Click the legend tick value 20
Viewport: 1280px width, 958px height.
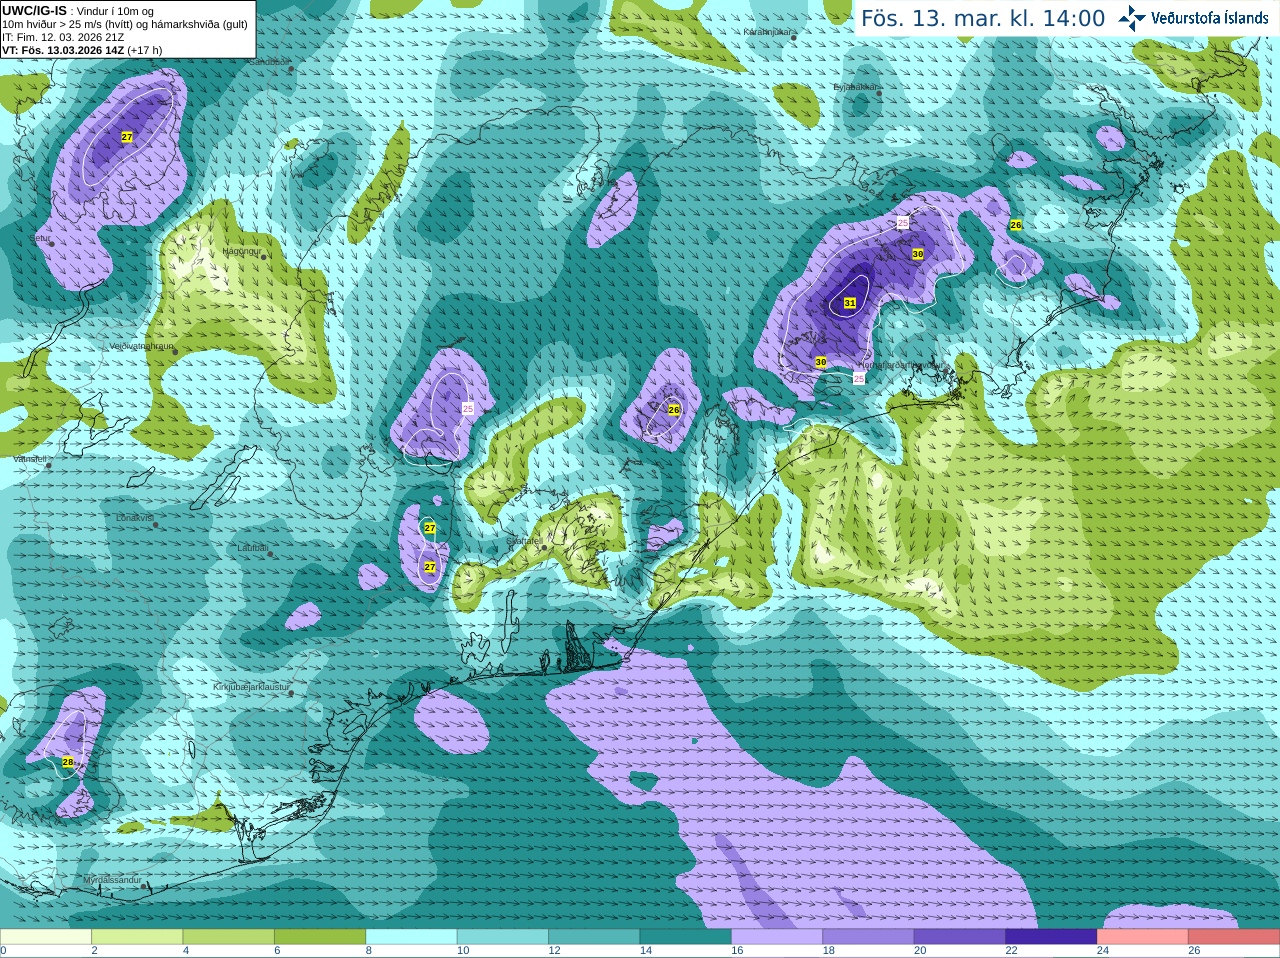pyautogui.click(x=920, y=951)
